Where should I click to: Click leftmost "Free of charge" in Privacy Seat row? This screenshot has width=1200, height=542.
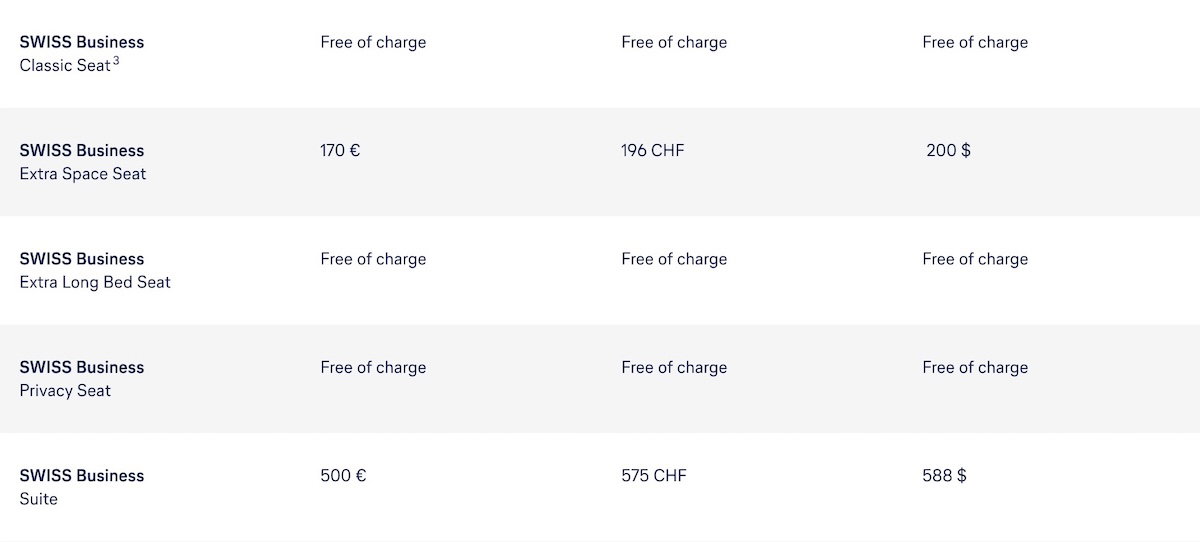coord(373,368)
